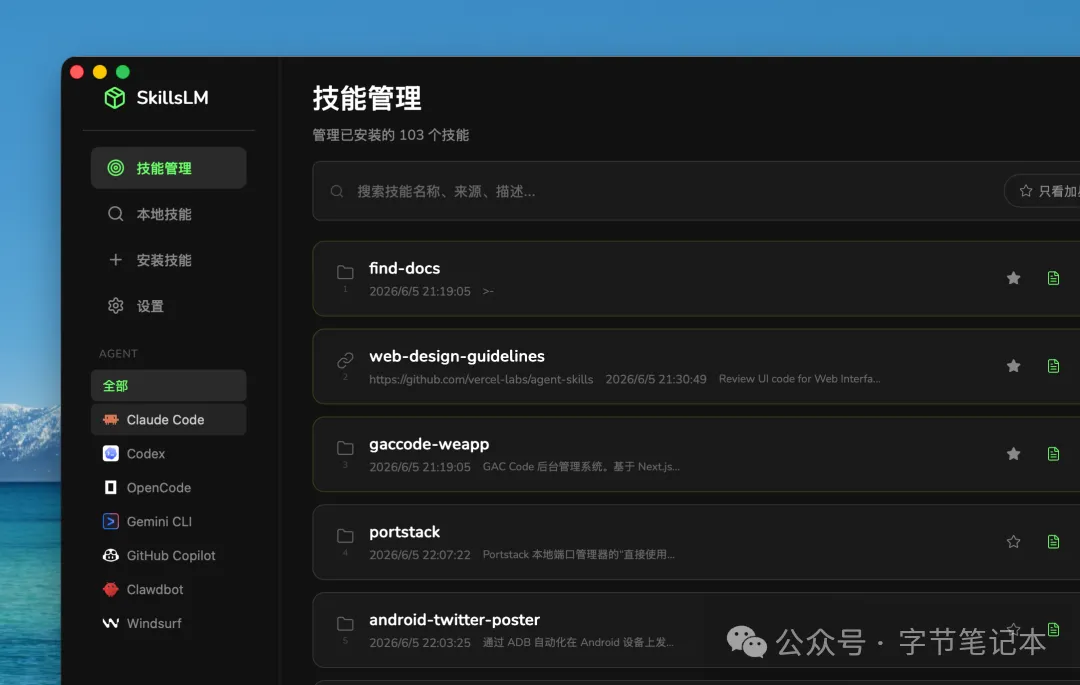
Task: Filter by GitHub Copilot agent
Action: (x=168, y=556)
